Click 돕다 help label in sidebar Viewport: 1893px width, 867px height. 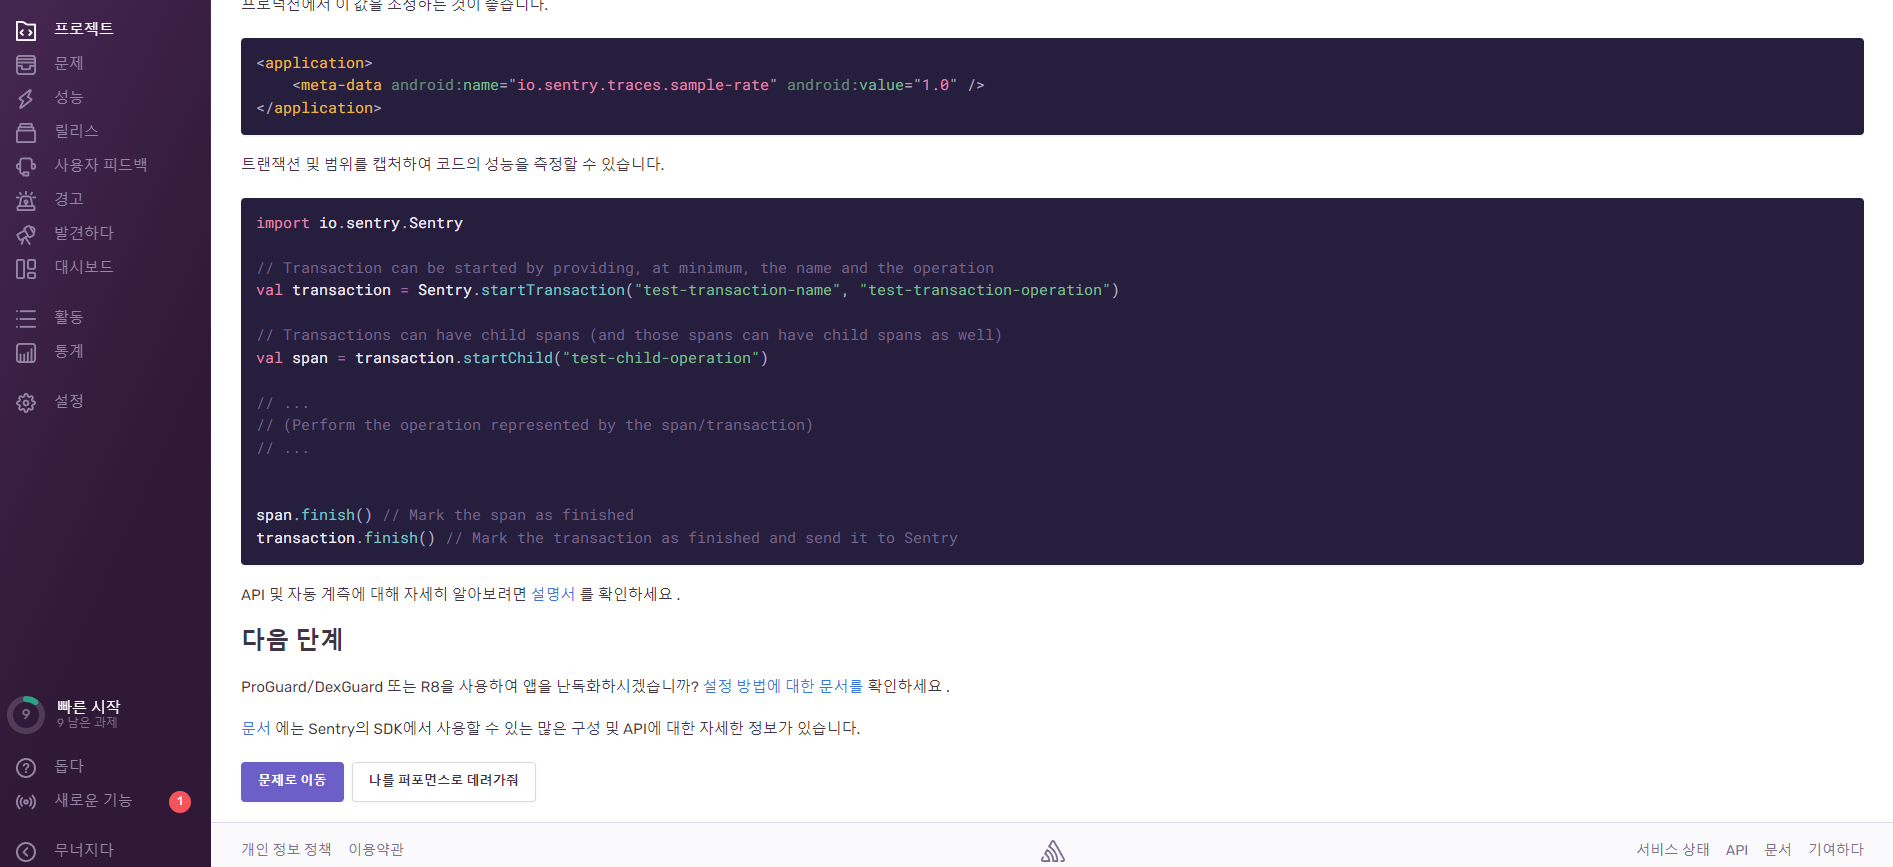pos(69,766)
